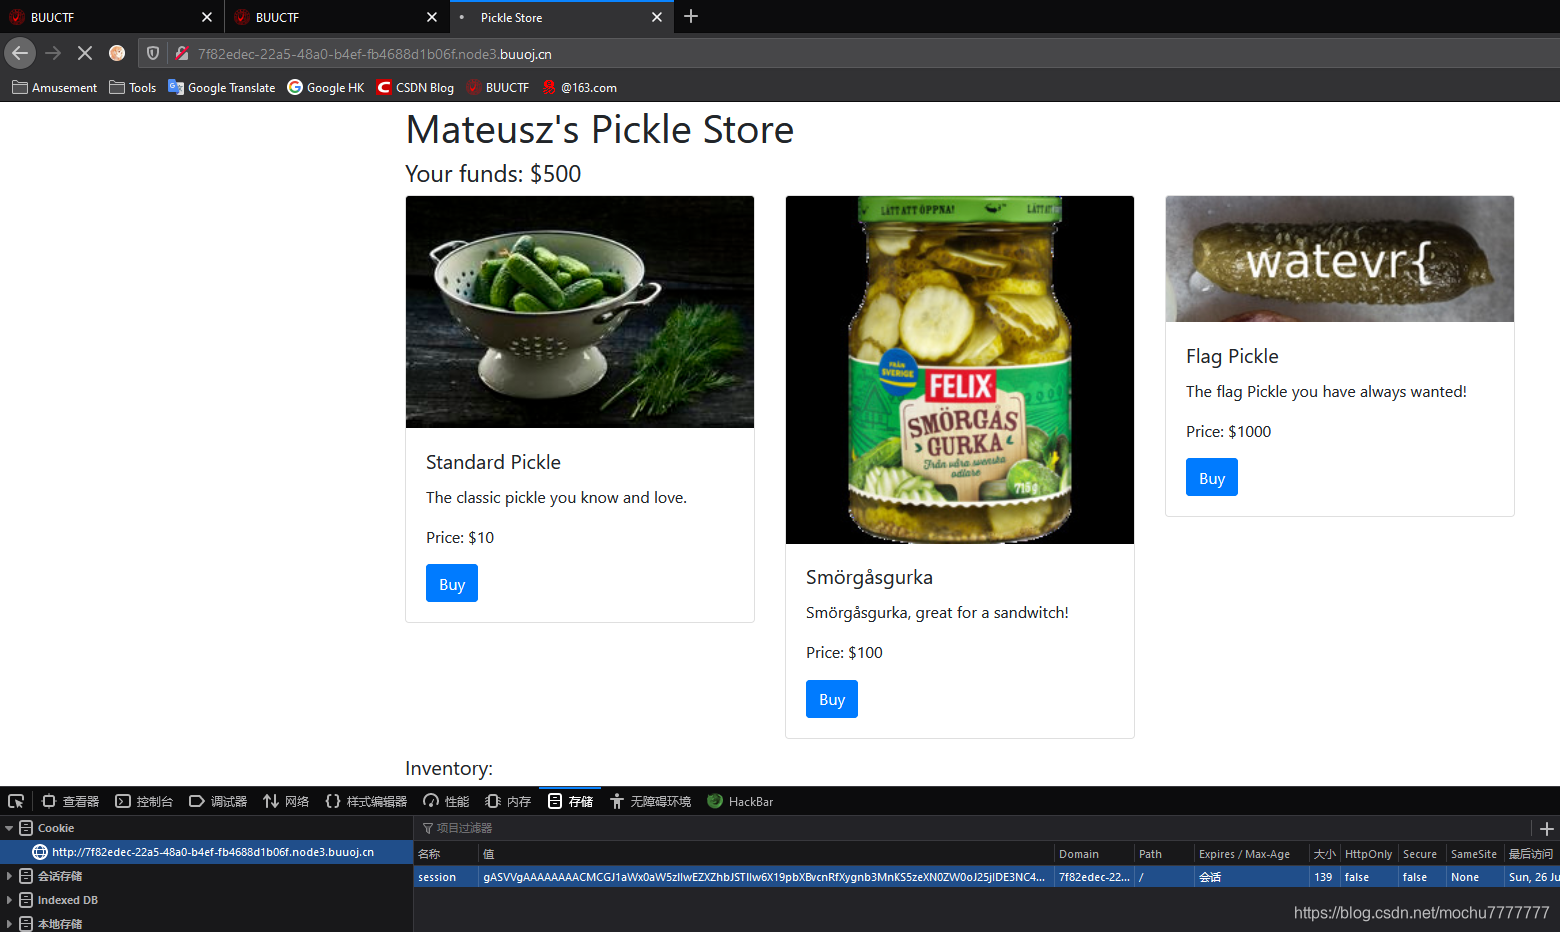
Task: Click the tracking protection shield icon
Action: pyautogui.click(x=152, y=53)
